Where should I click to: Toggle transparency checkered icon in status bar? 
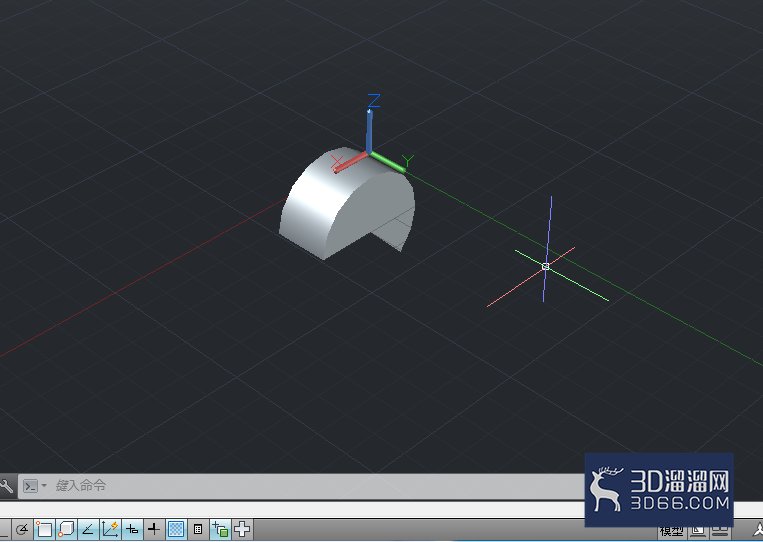point(176,529)
